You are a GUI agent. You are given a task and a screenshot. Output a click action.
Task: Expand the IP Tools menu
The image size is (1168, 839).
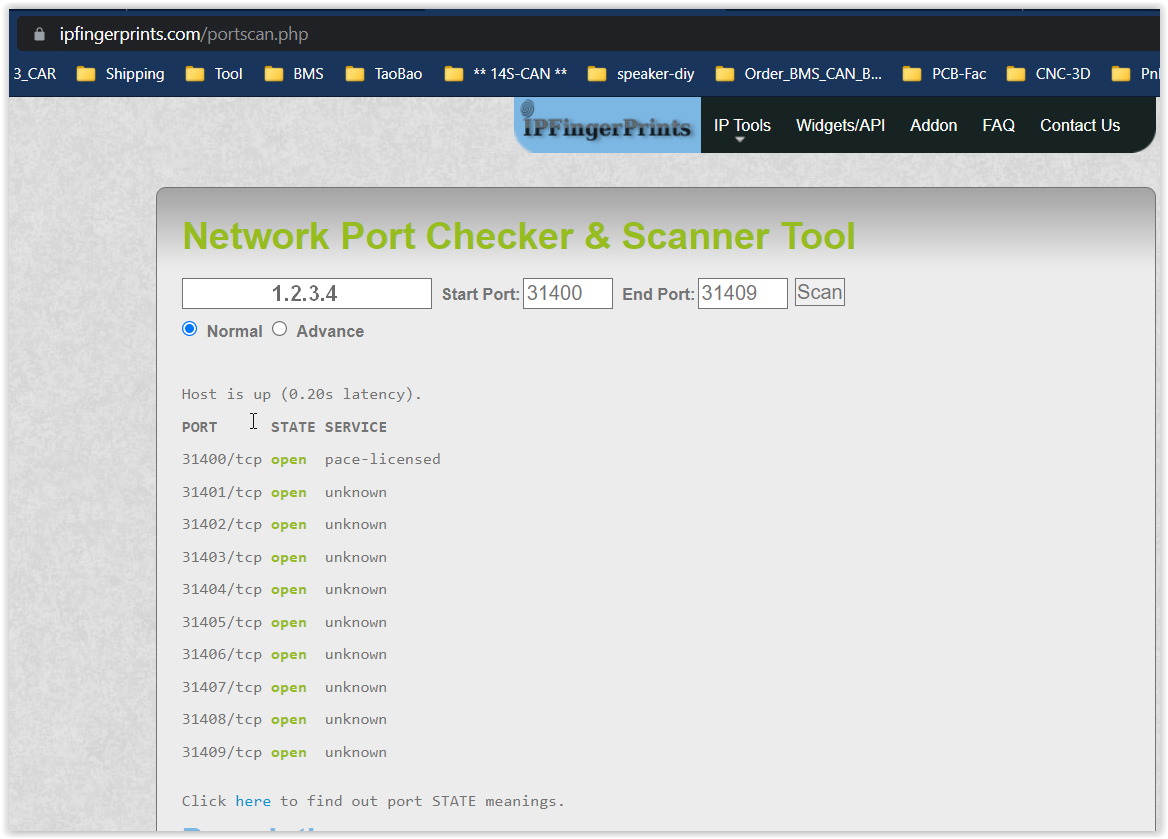pos(742,125)
